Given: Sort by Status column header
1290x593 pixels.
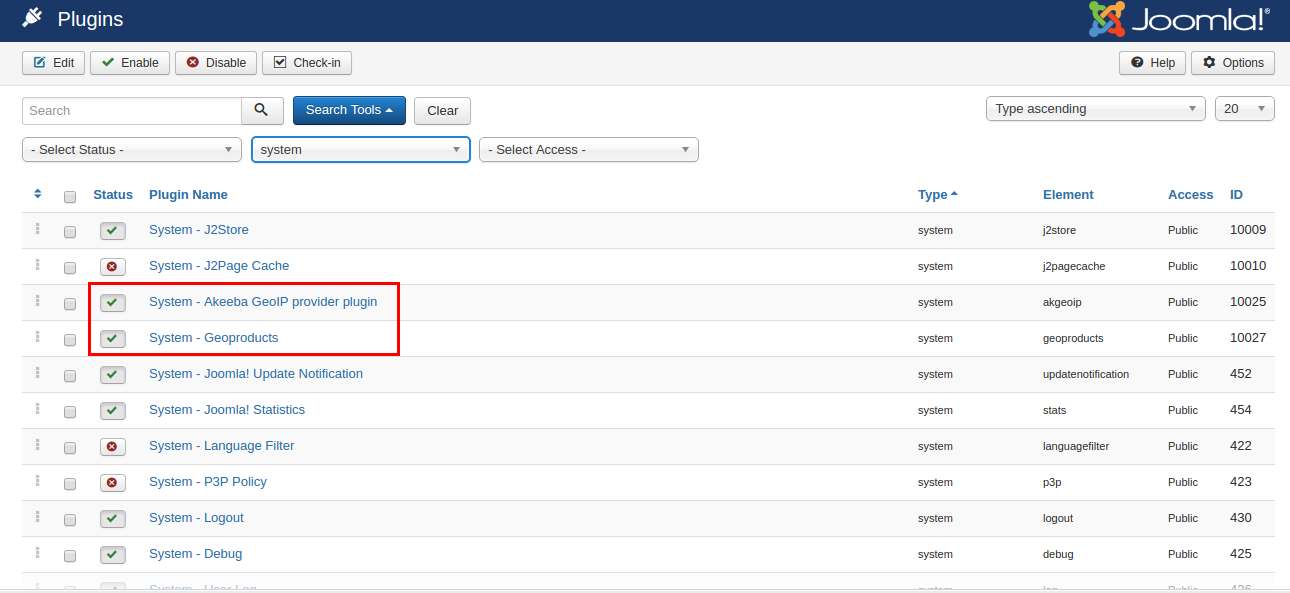Looking at the screenshot, I should 113,195.
